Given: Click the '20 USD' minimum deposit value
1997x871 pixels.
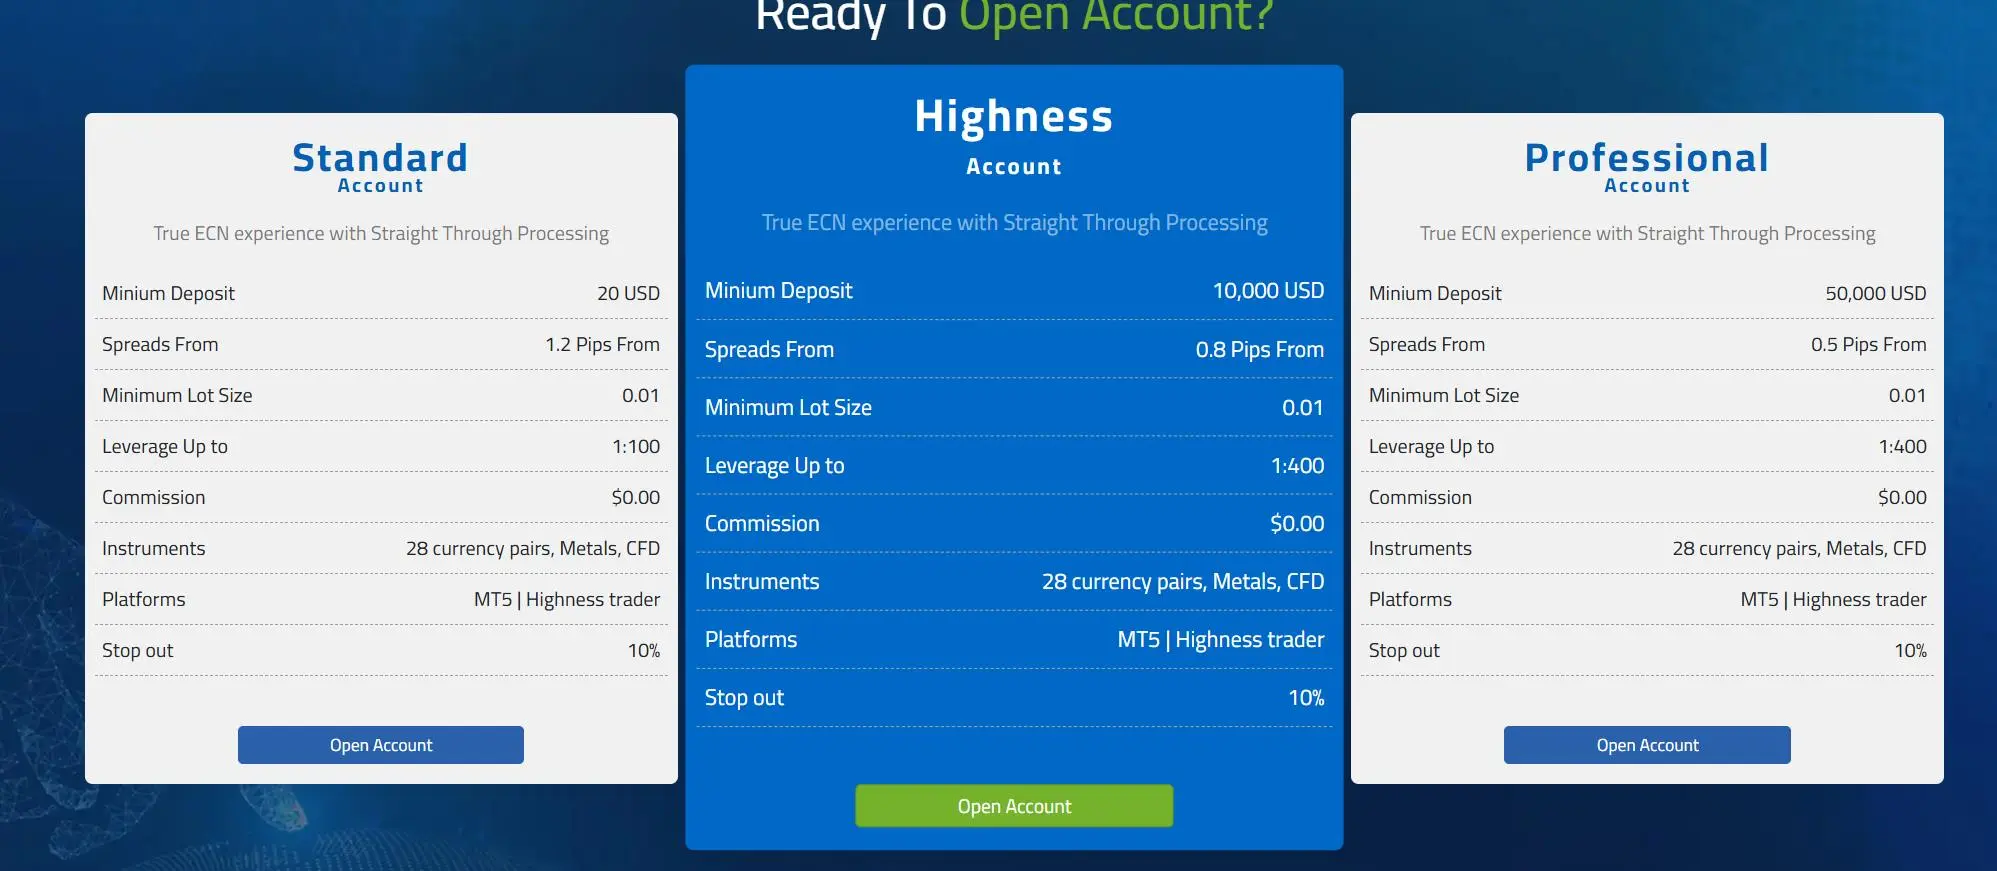Looking at the screenshot, I should coord(628,293).
